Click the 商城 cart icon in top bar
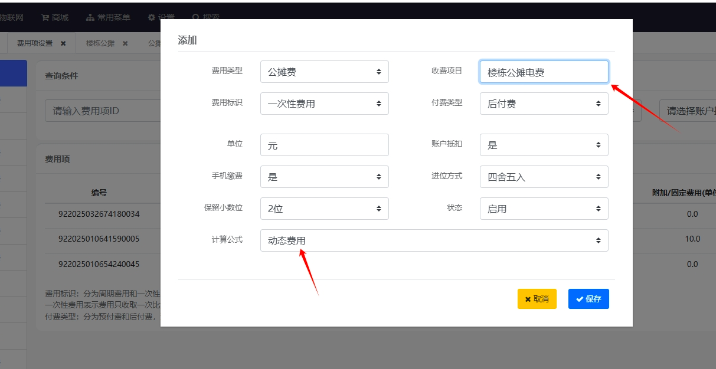This screenshot has width=716, height=369. pos(45,17)
